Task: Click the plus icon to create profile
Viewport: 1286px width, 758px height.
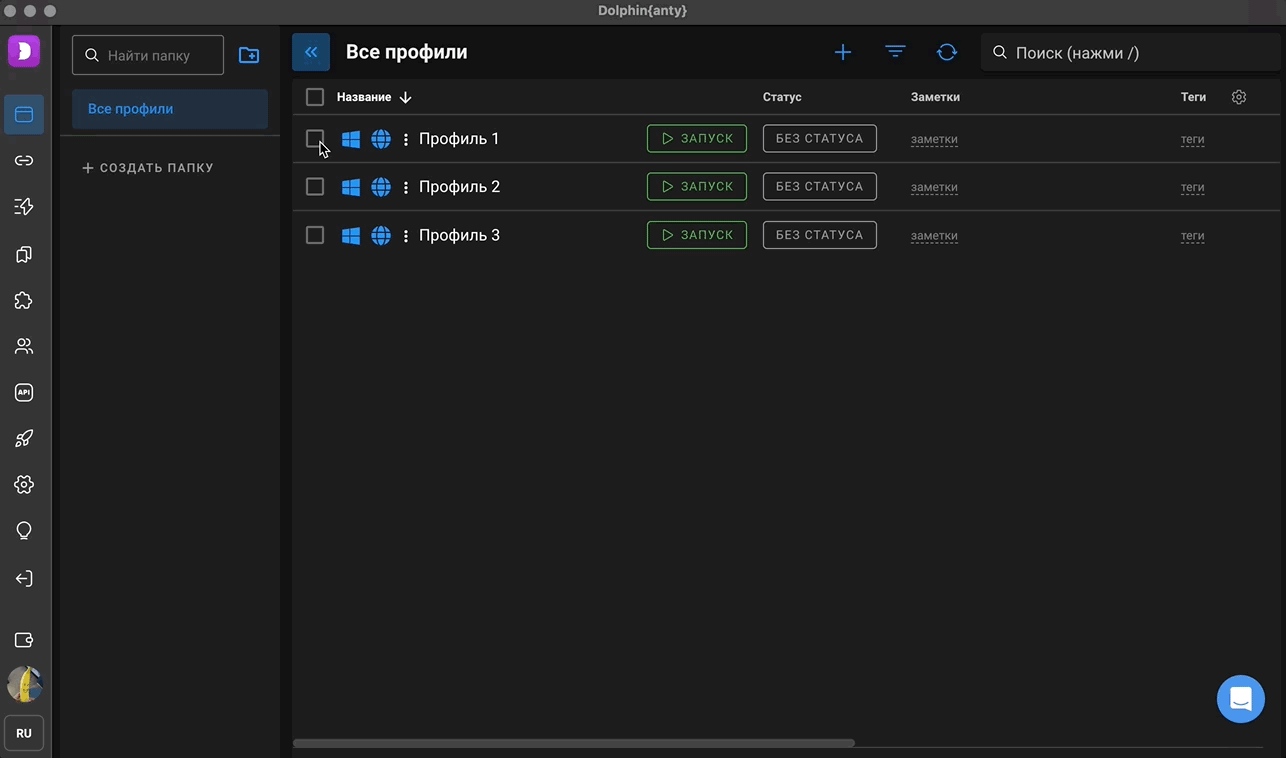Action: coord(843,52)
